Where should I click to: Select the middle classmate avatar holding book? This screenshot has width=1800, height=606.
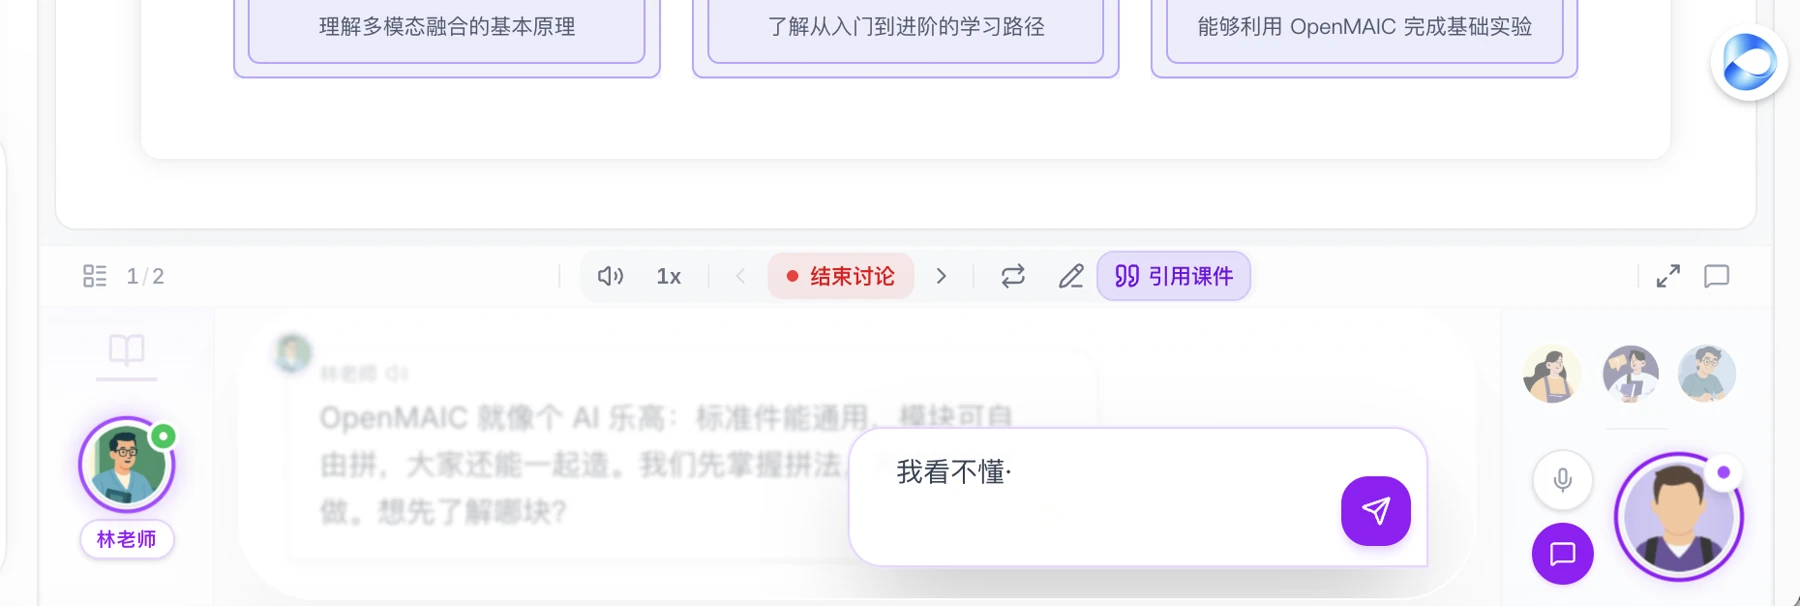pos(1631,374)
